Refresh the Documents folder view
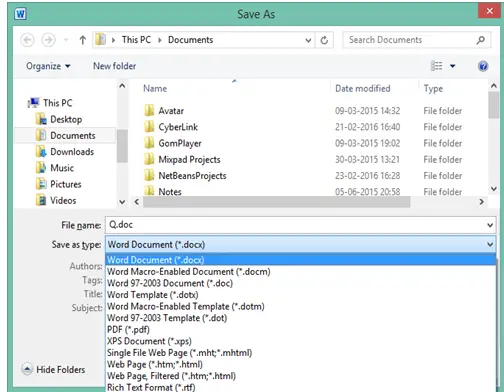Image resolution: width=504 pixels, height=392 pixels. tap(324, 40)
